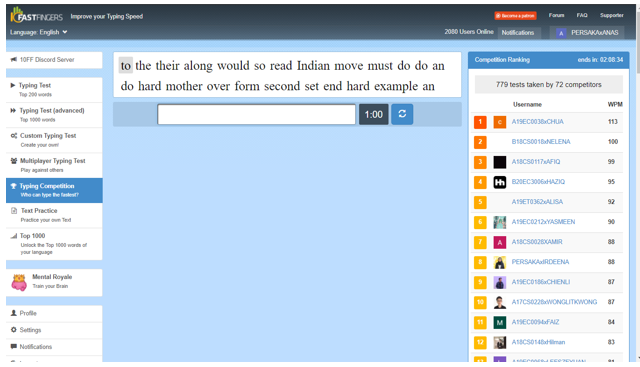Open A19ET0362xALISA profile link
Viewport: 640px width, 367px height.
[537, 202]
